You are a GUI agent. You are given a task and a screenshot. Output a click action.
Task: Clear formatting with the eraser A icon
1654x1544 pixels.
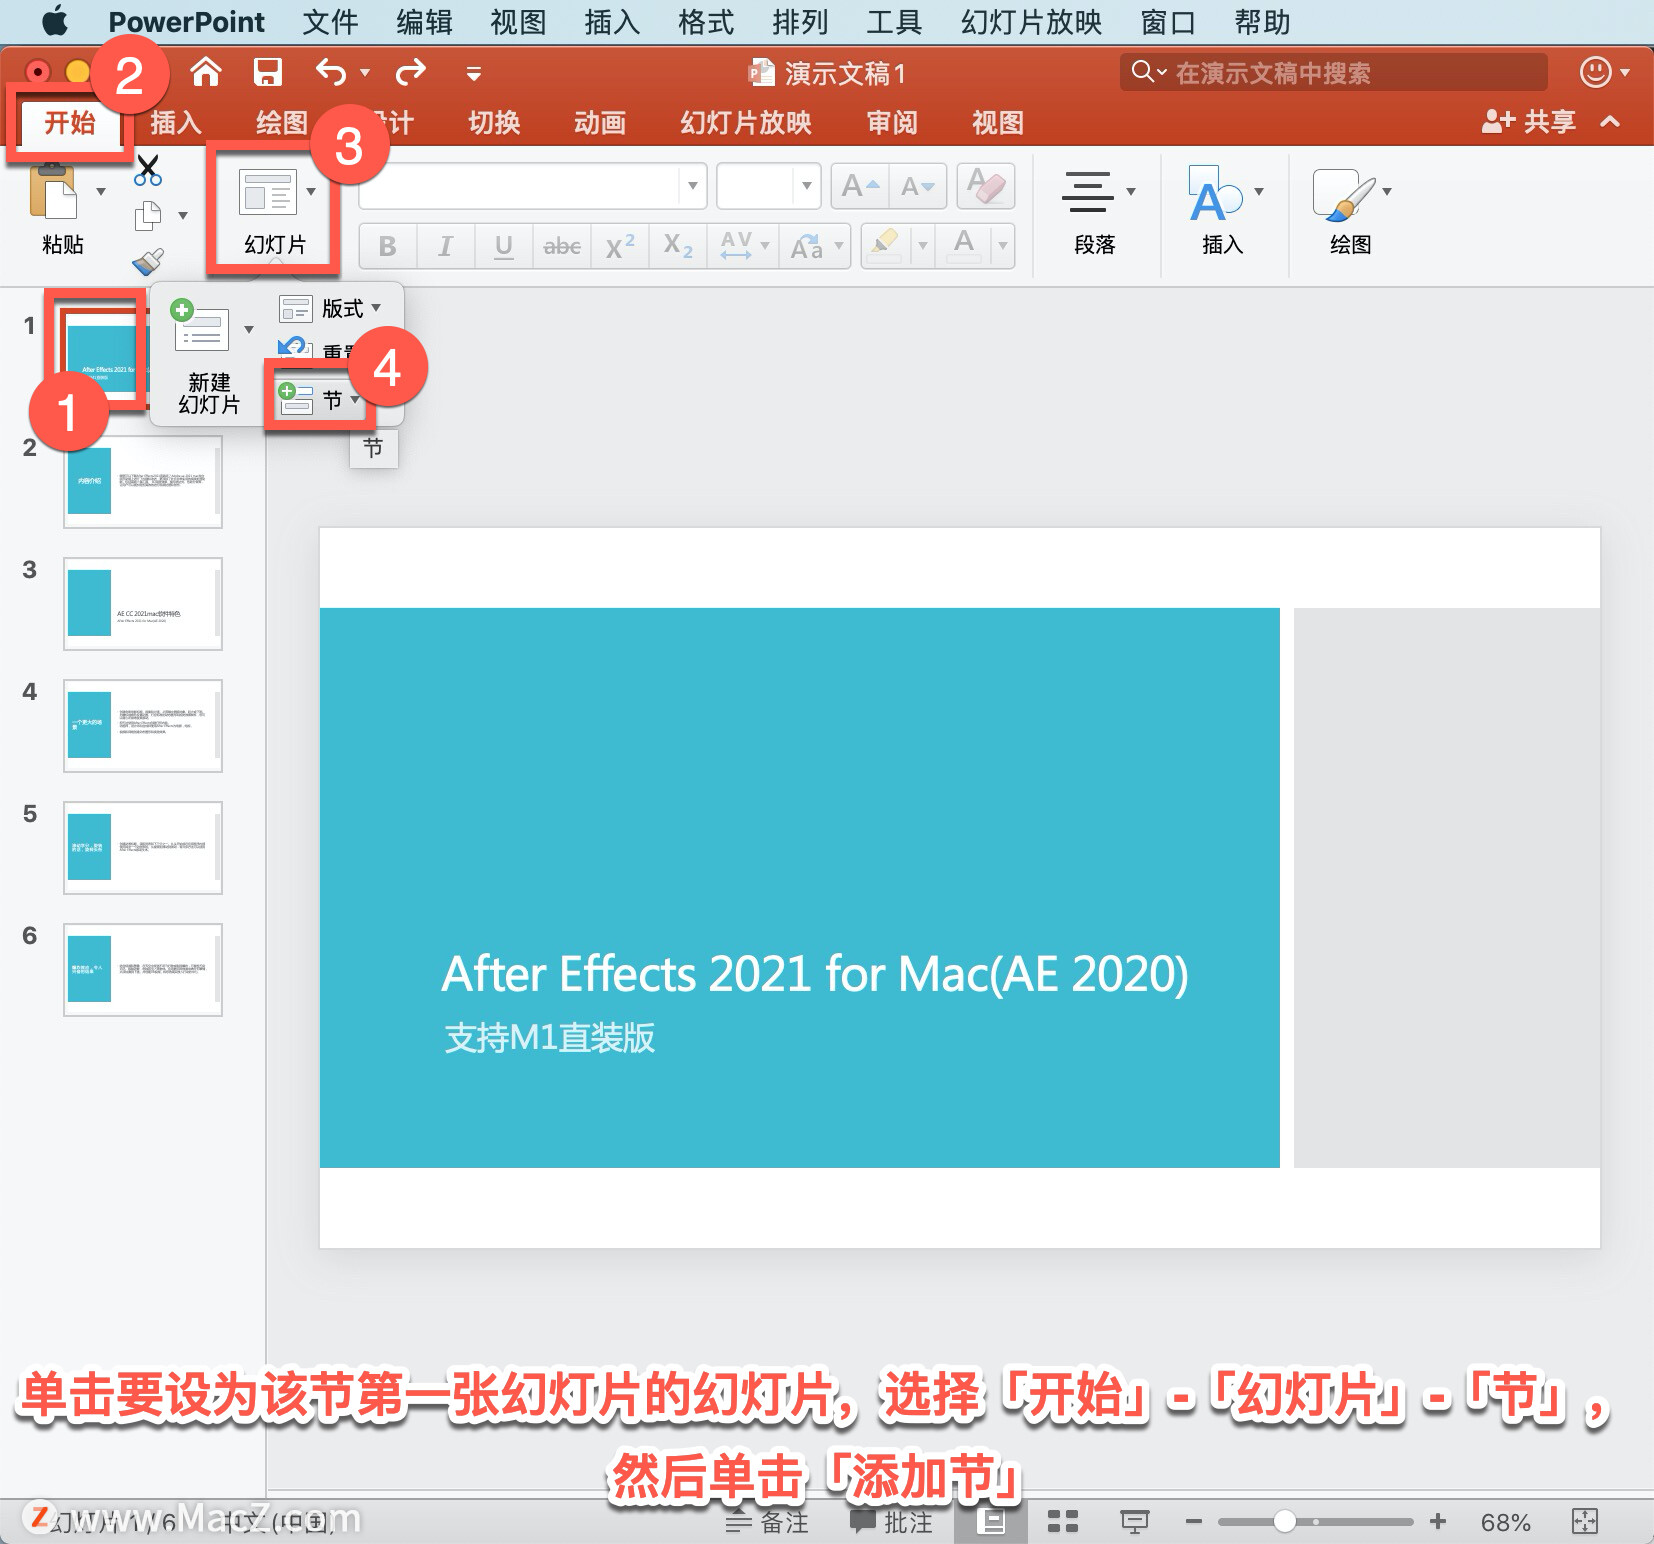(x=986, y=186)
